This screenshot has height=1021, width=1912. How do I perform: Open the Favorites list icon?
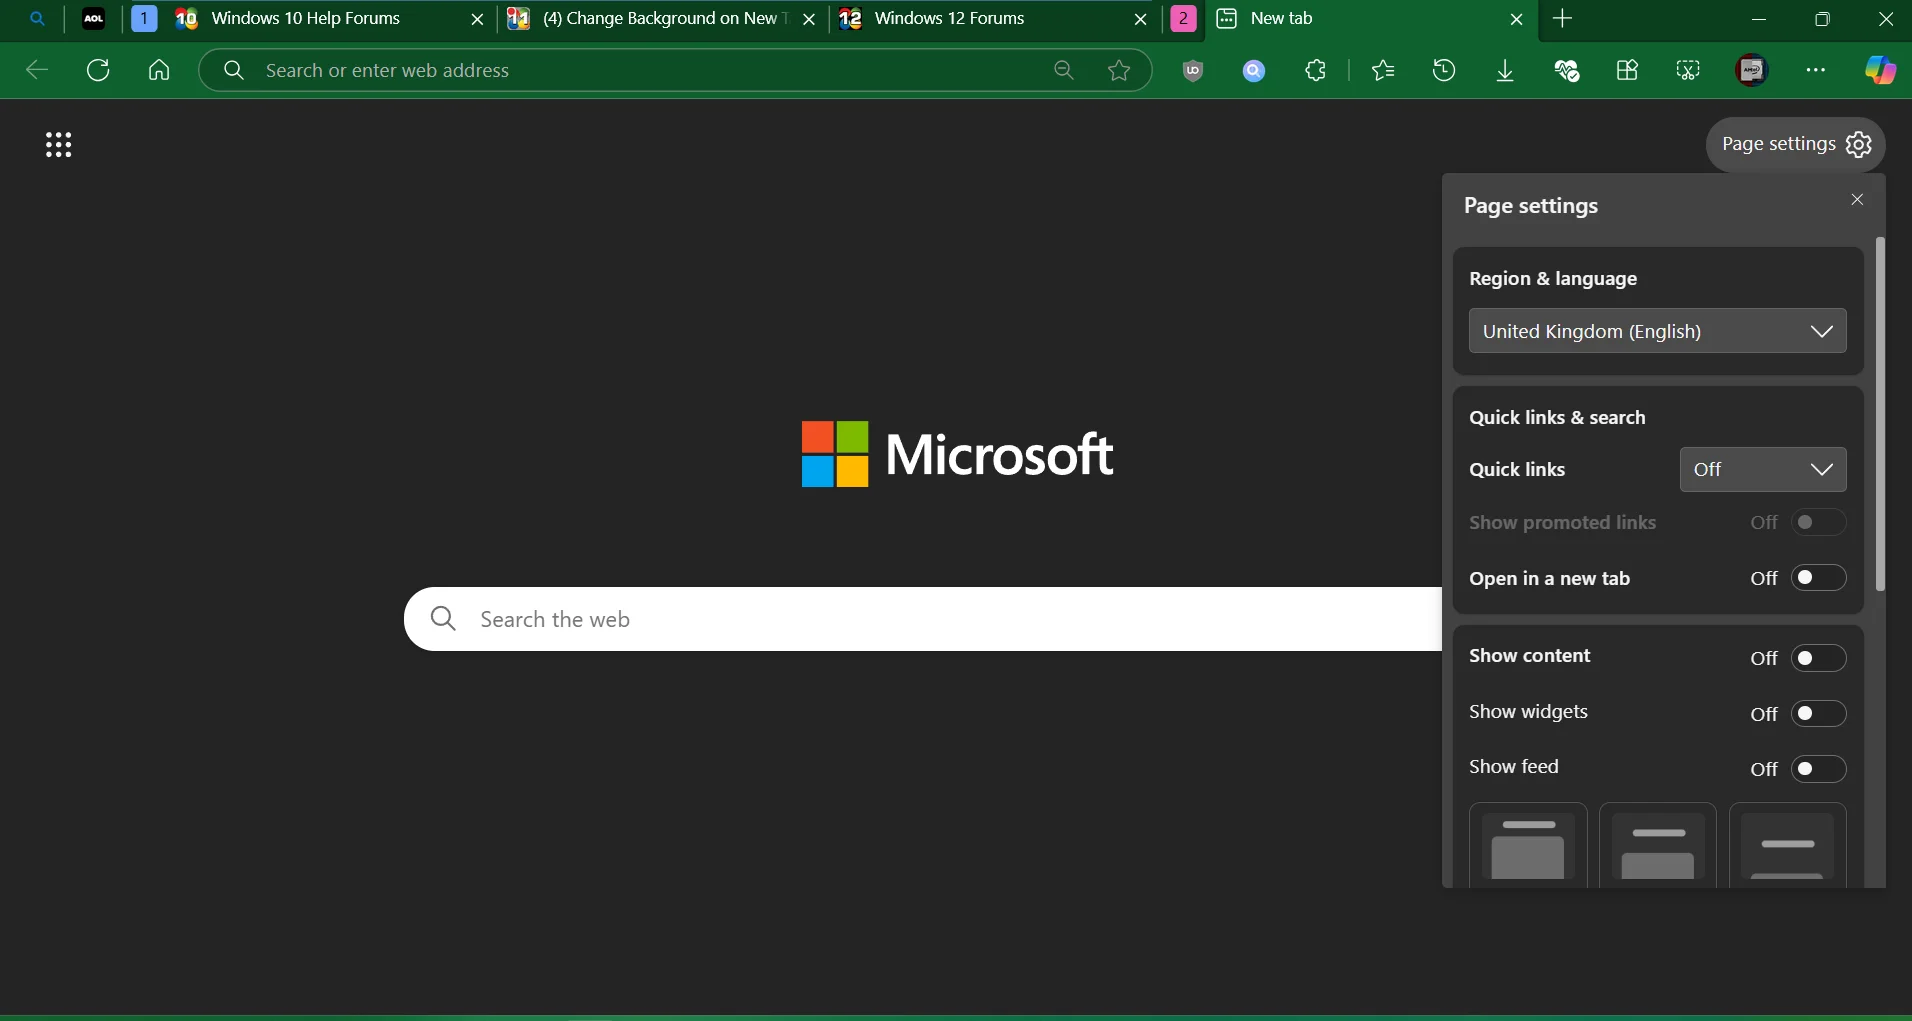1384,70
